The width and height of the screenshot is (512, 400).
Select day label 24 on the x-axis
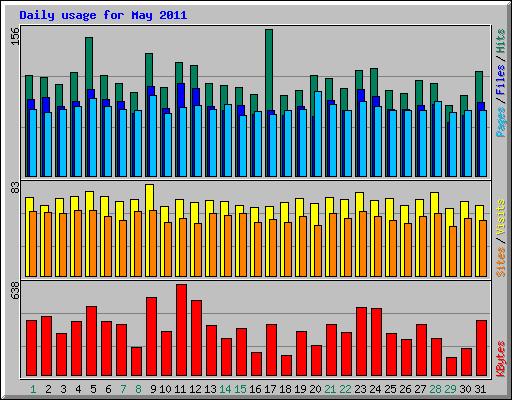pyautogui.click(x=375, y=389)
